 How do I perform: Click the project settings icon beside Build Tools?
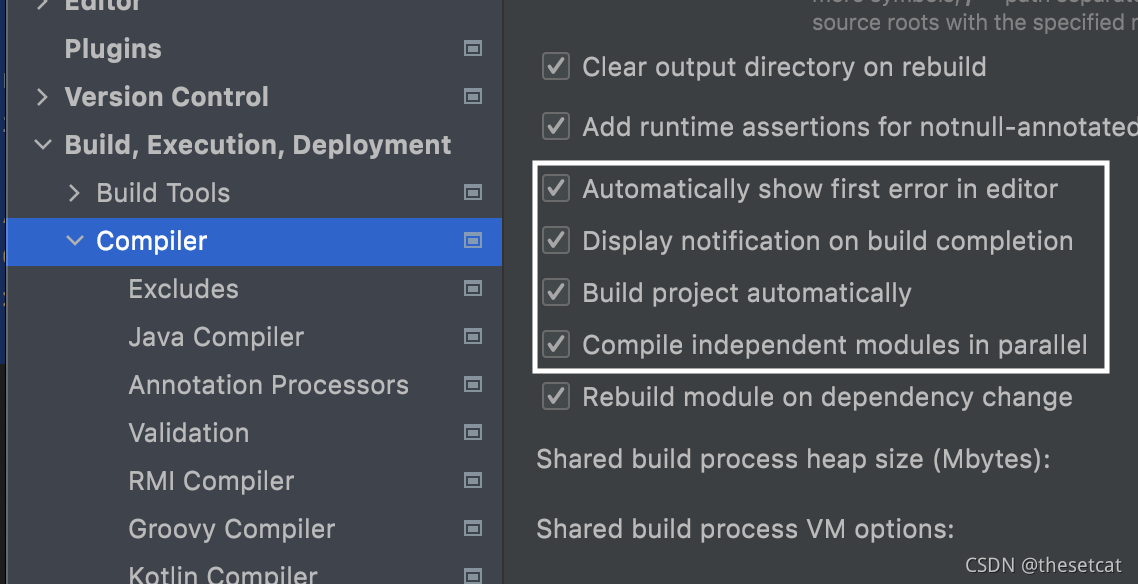pyautogui.click(x=473, y=192)
